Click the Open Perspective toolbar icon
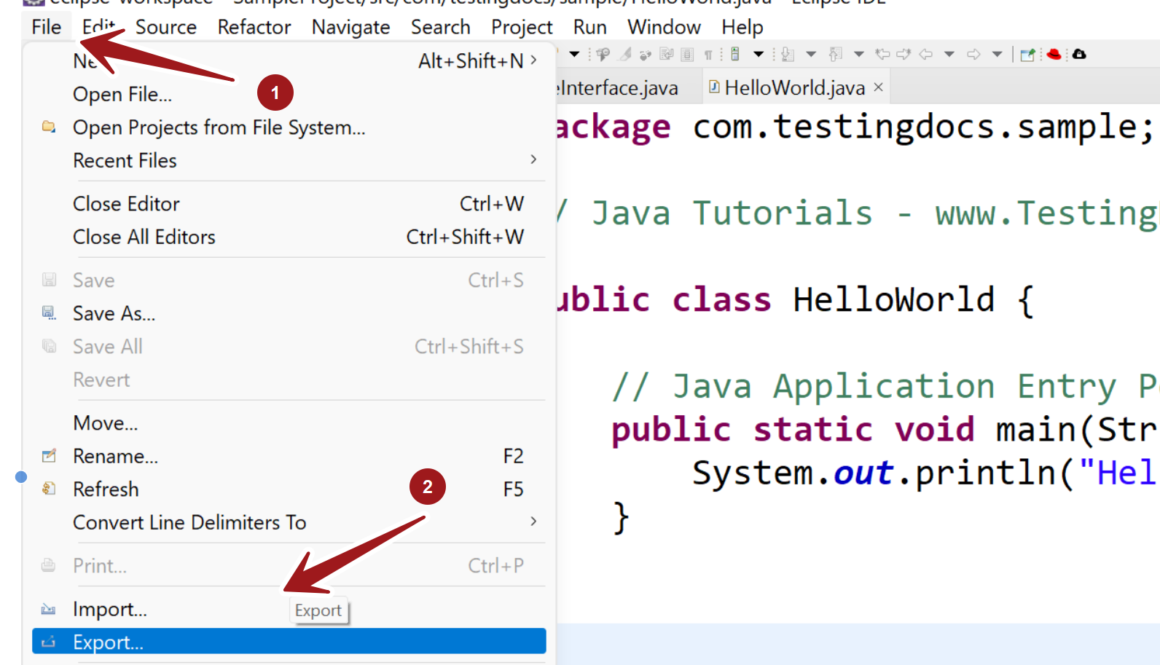Image resolution: width=1160 pixels, height=665 pixels. [x=1027, y=54]
